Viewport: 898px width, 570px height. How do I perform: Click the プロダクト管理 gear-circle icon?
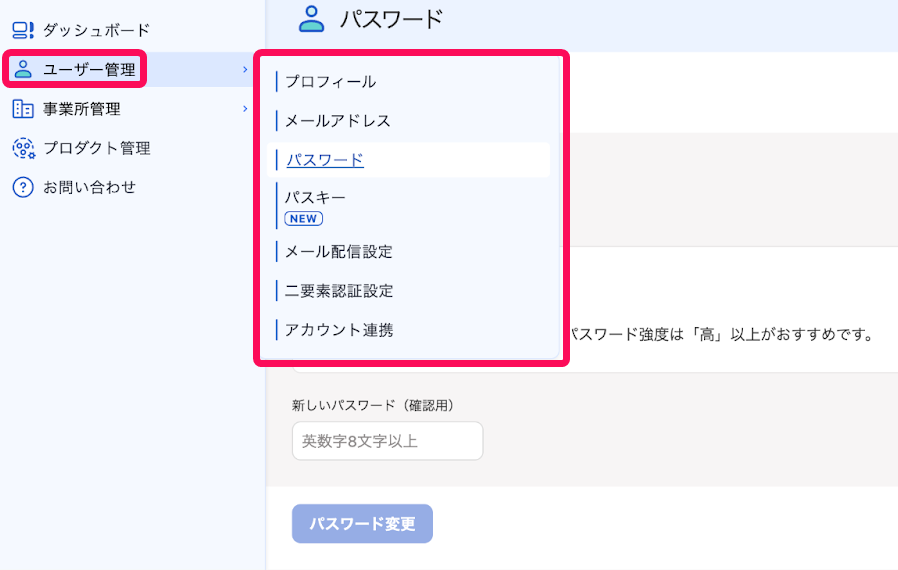23,148
